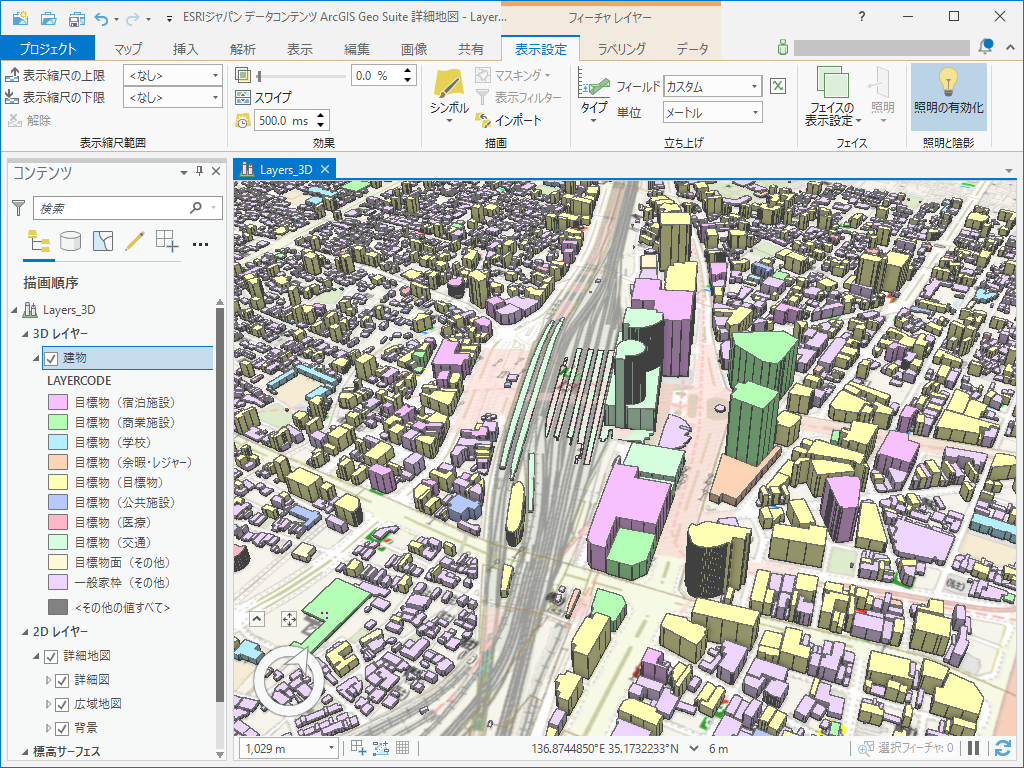Viewport: 1024px width, 768px height.
Task: Open フェイスの表示設定 icon
Action: pyautogui.click(x=831, y=82)
